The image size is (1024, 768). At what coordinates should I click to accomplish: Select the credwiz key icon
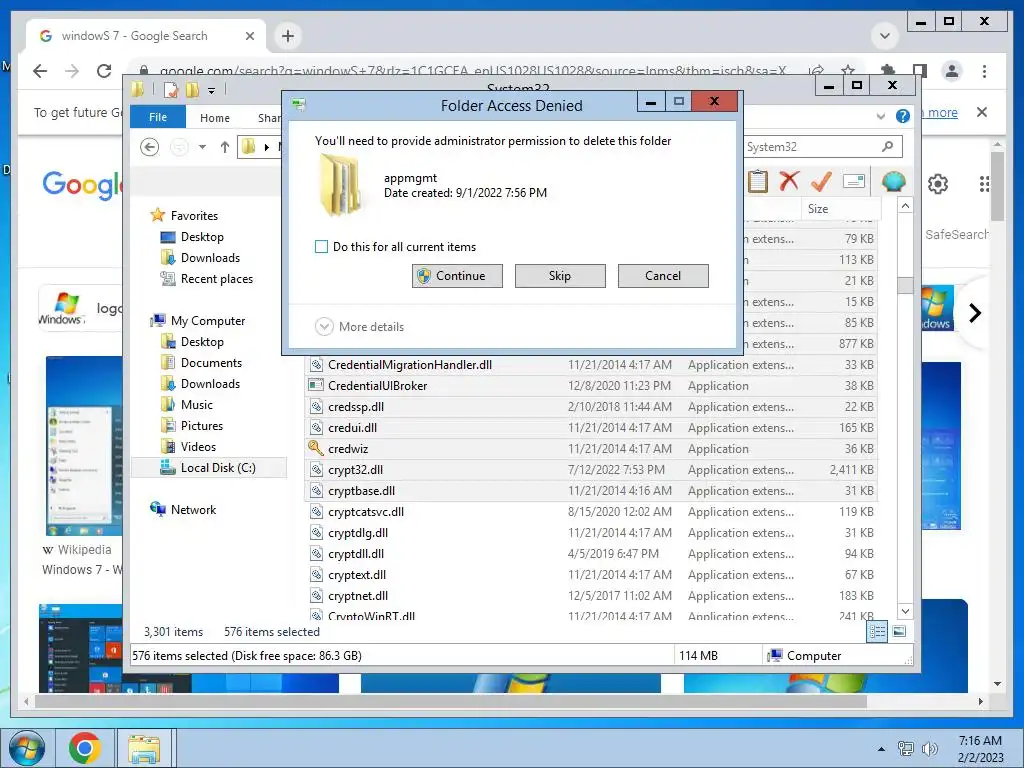click(315, 448)
